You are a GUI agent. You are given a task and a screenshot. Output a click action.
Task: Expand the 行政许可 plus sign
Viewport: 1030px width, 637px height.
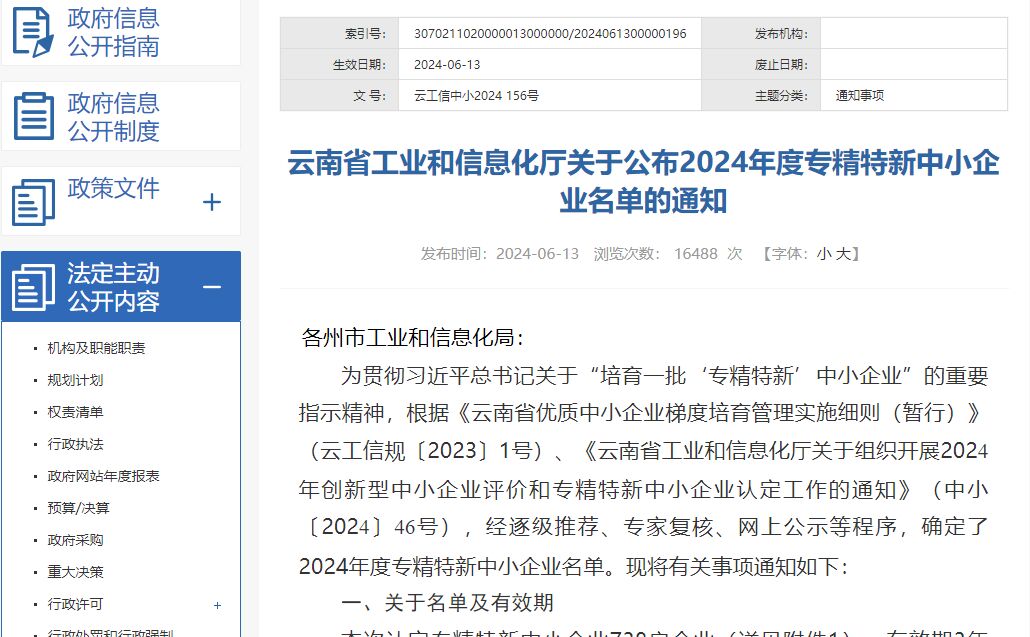tap(217, 605)
